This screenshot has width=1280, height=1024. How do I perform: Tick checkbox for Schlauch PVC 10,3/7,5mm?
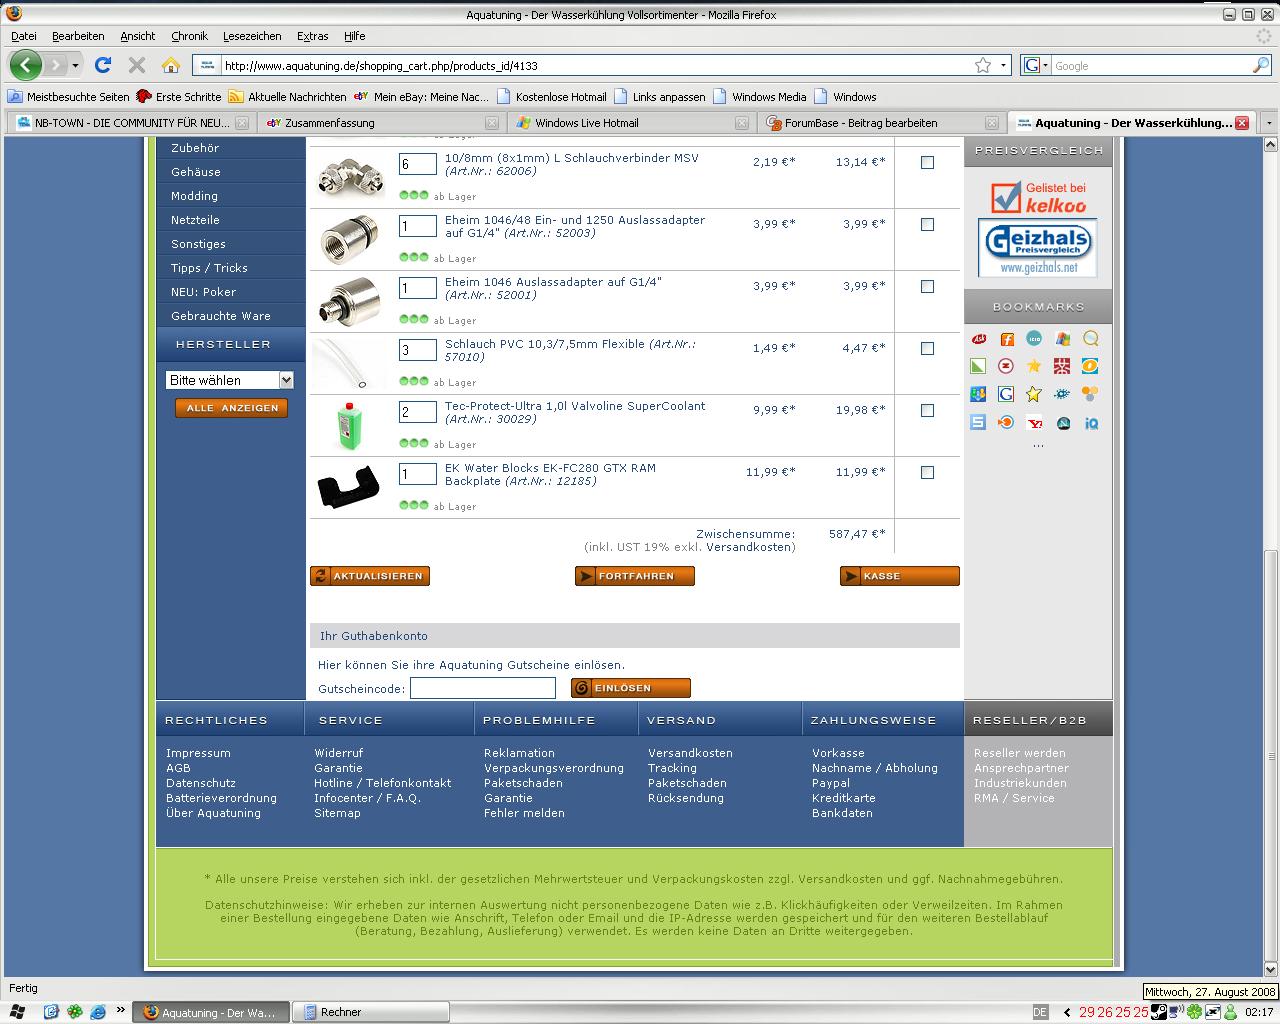[927, 348]
